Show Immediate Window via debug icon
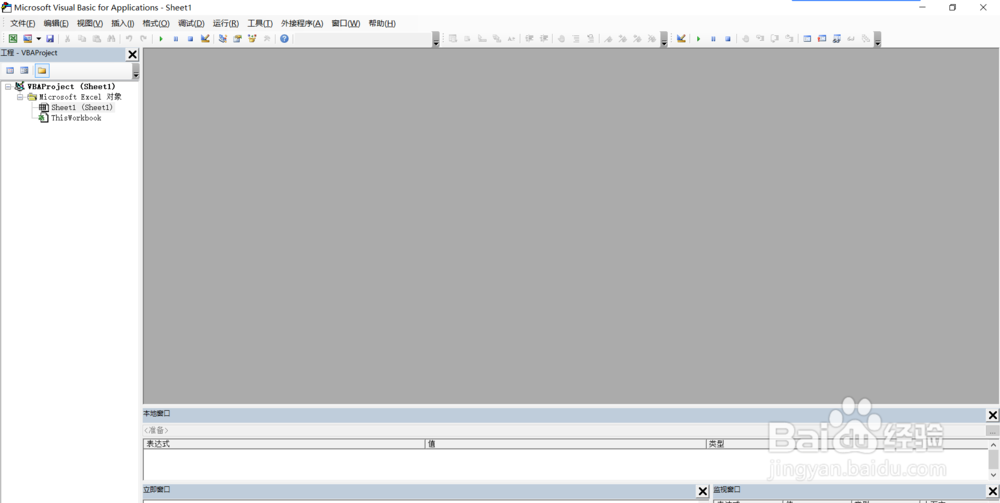The height and width of the screenshot is (503, 1000). [x=821, y=39]
